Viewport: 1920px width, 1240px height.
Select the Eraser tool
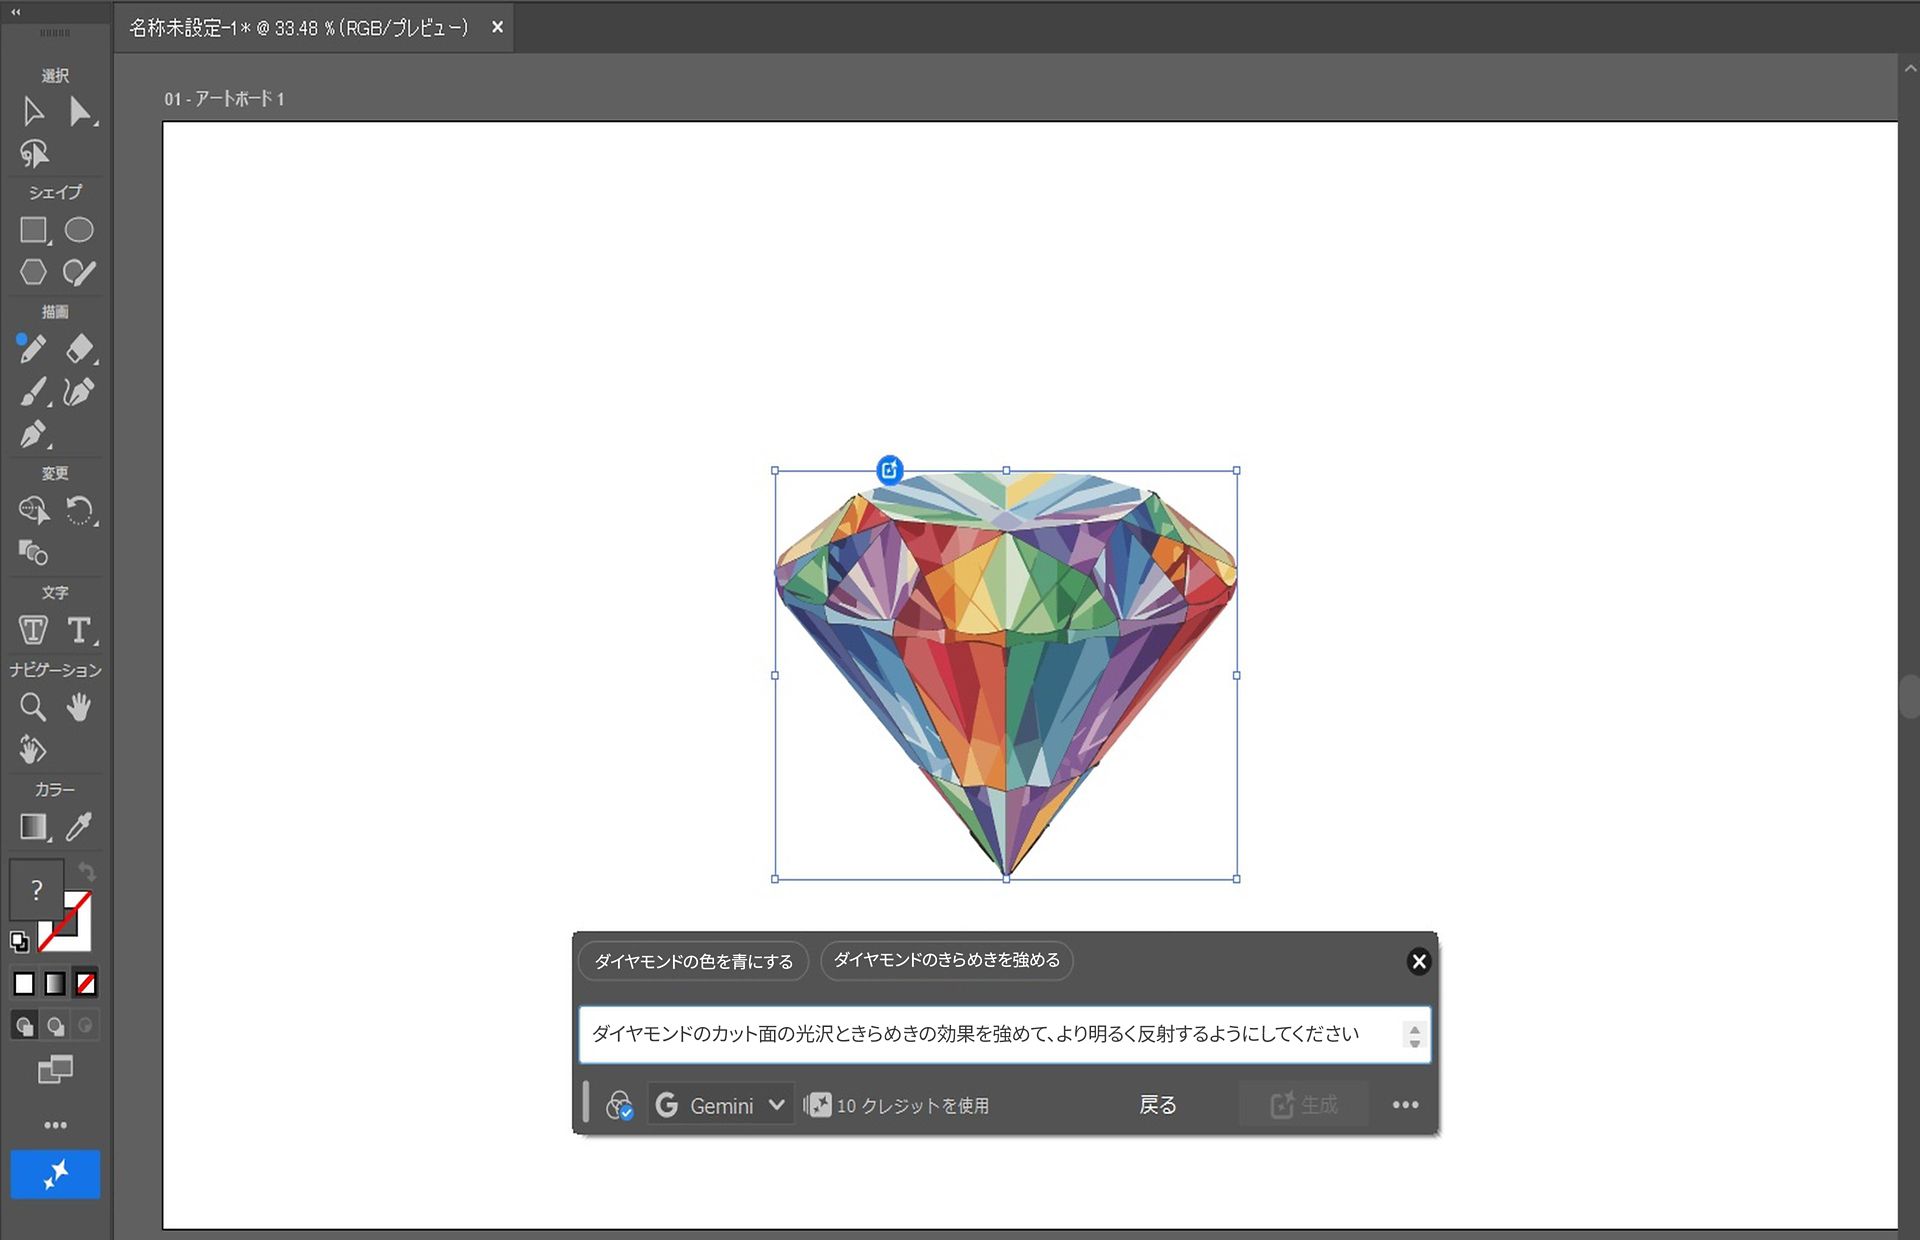point(80,349)
